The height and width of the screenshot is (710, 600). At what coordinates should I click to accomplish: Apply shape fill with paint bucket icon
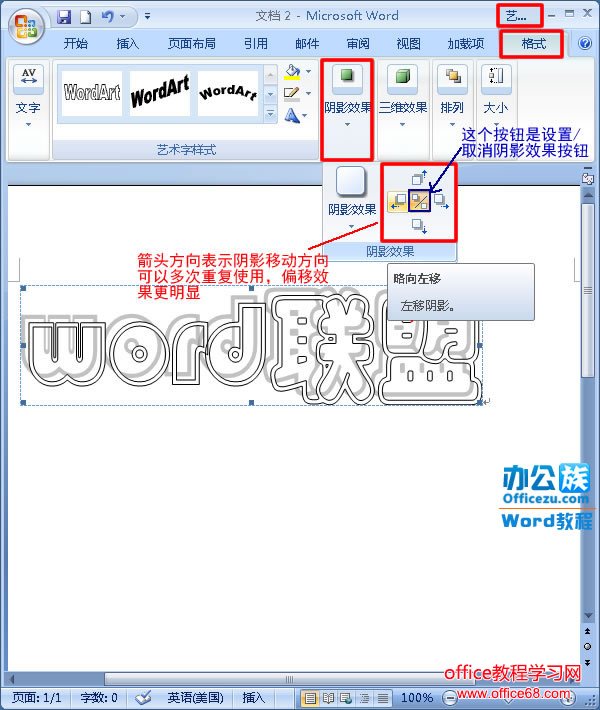tap(292, 72)
